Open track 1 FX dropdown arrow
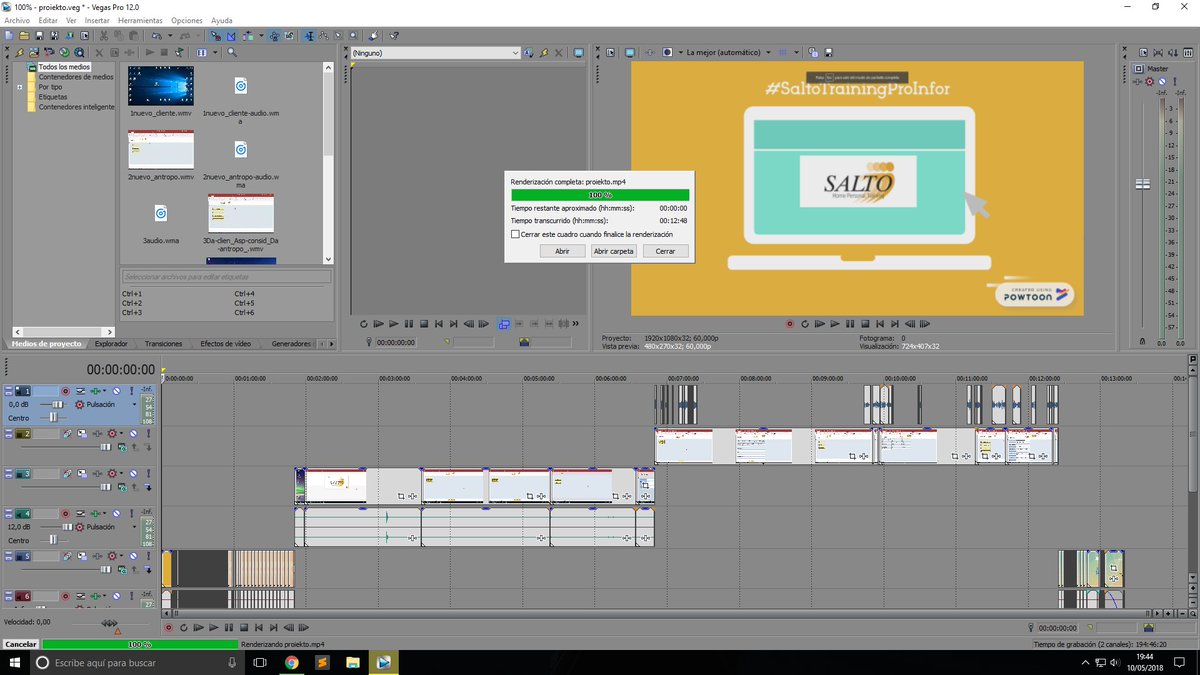The height and width of the screenshot is (675, 1200). 104,391
